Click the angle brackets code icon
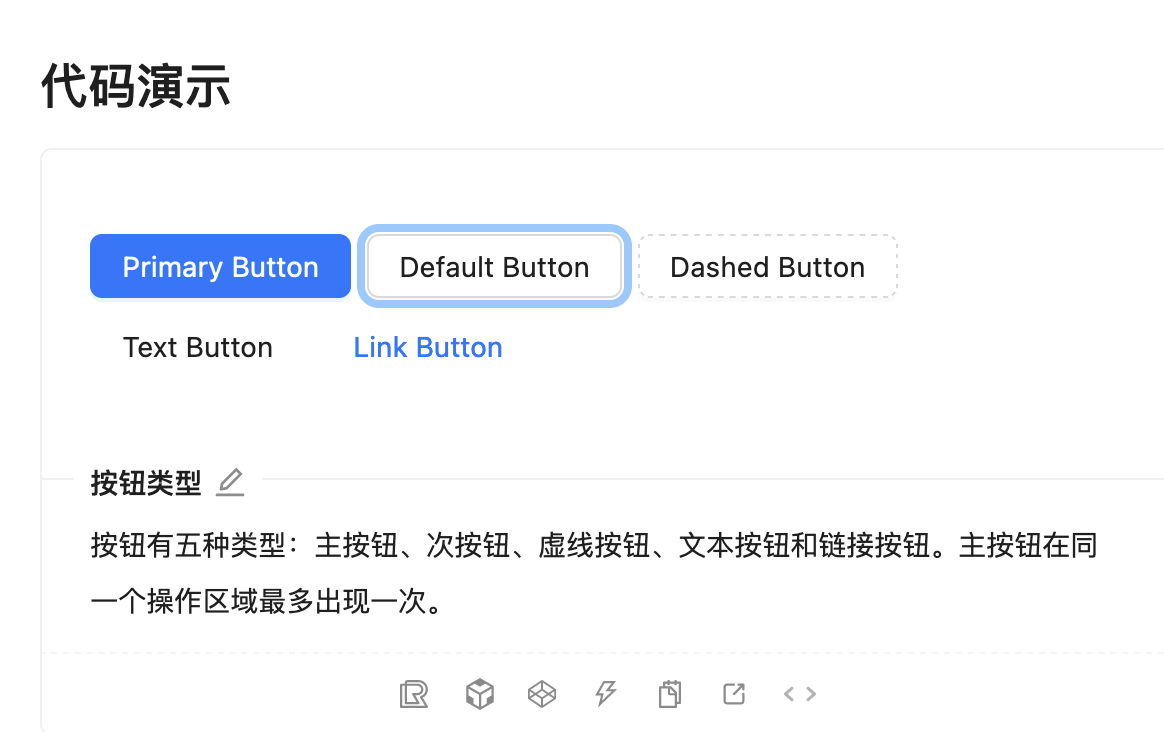Viewport: 1164px width, 732px height. point(798,693)
